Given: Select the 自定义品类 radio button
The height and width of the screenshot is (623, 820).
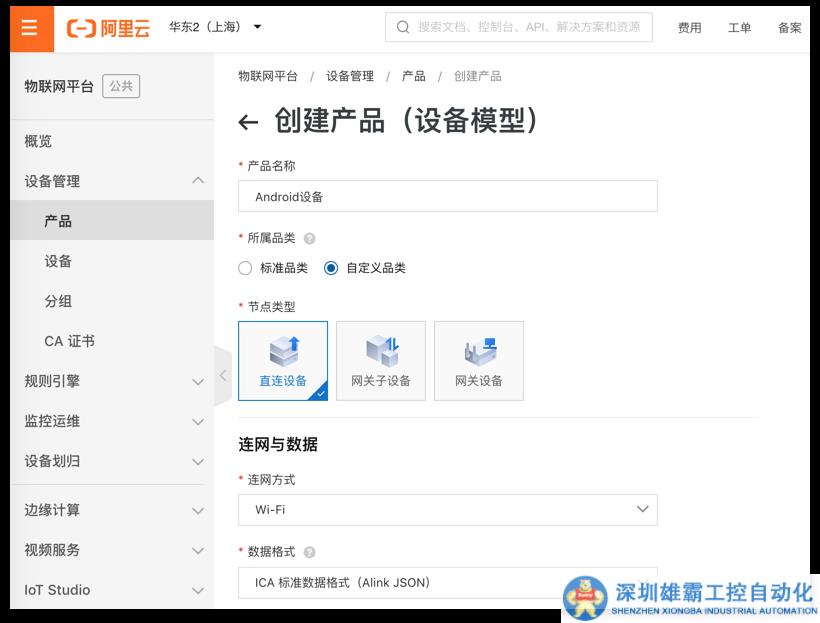Looking at the screenshot, I should pyautogui.click(x=331, y=268).
